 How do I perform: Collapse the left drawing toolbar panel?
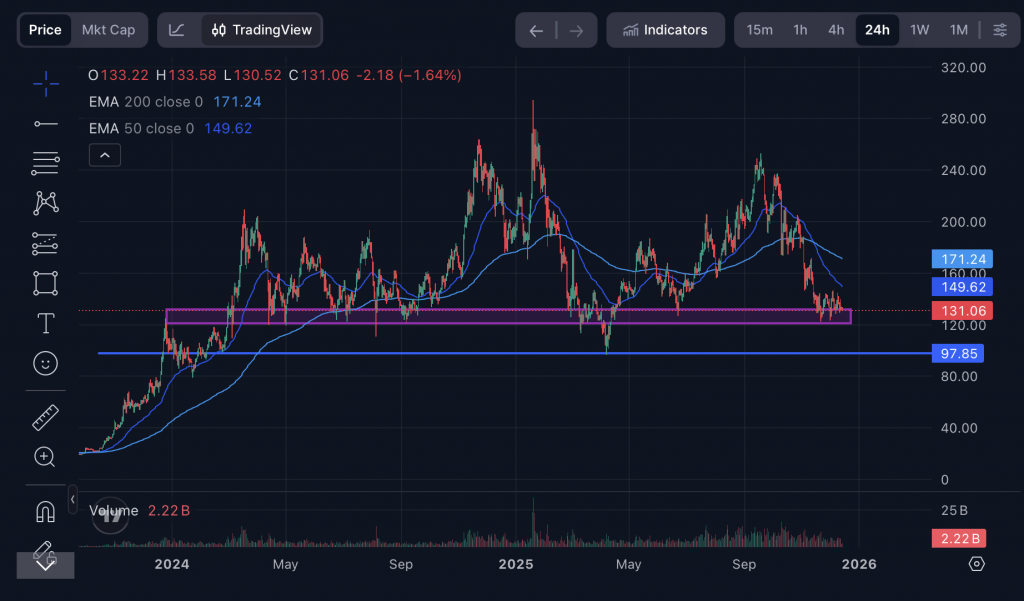pyautogui.click(x=73, y=498)
